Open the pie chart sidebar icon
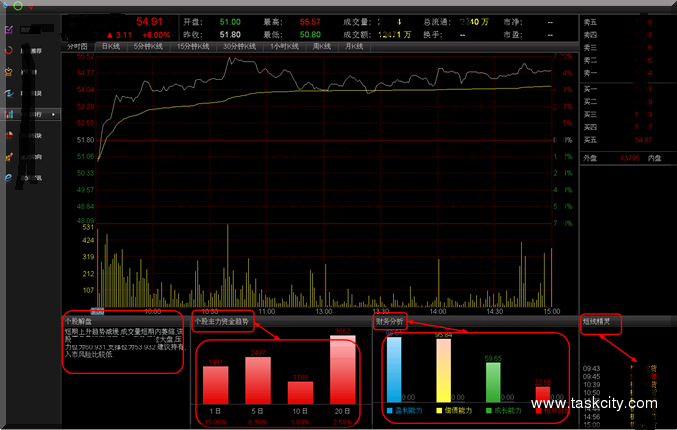Screen dimensions: 677x430 (9, 135)
